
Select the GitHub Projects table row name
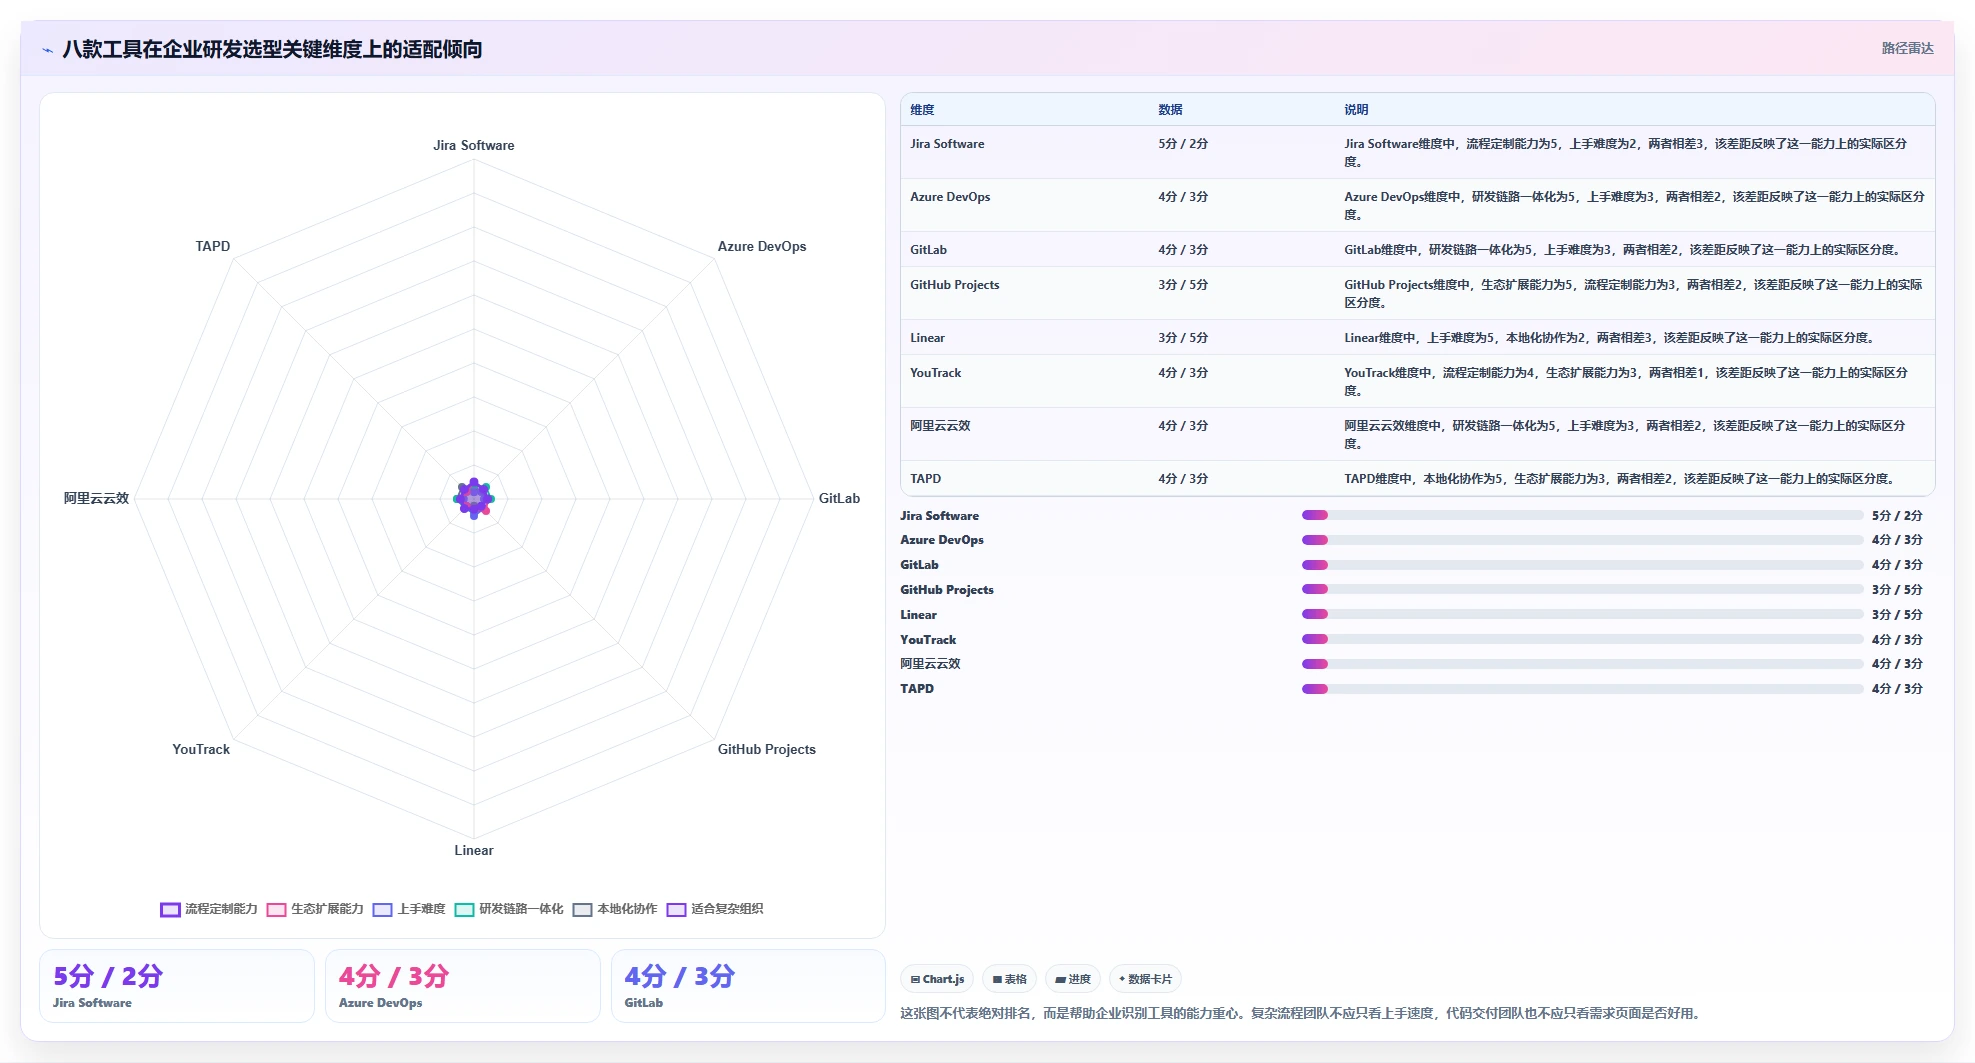pos(954,285)
